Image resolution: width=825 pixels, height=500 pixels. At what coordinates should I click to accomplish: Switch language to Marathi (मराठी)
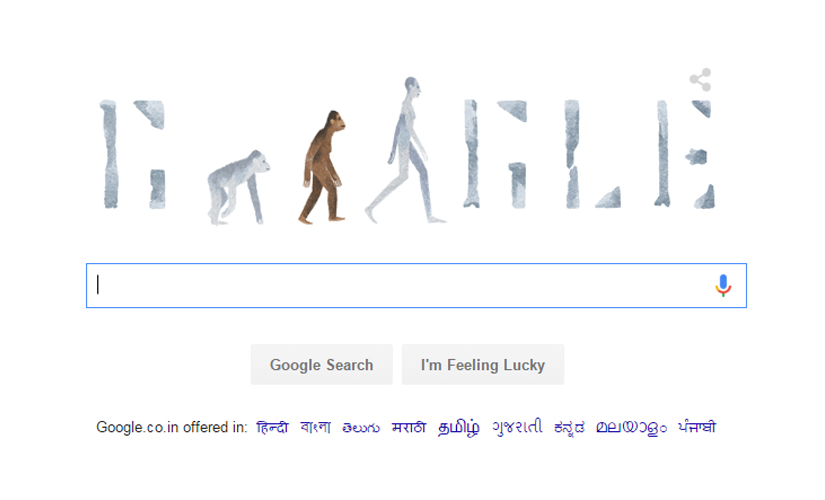click(x=409, y=427)
